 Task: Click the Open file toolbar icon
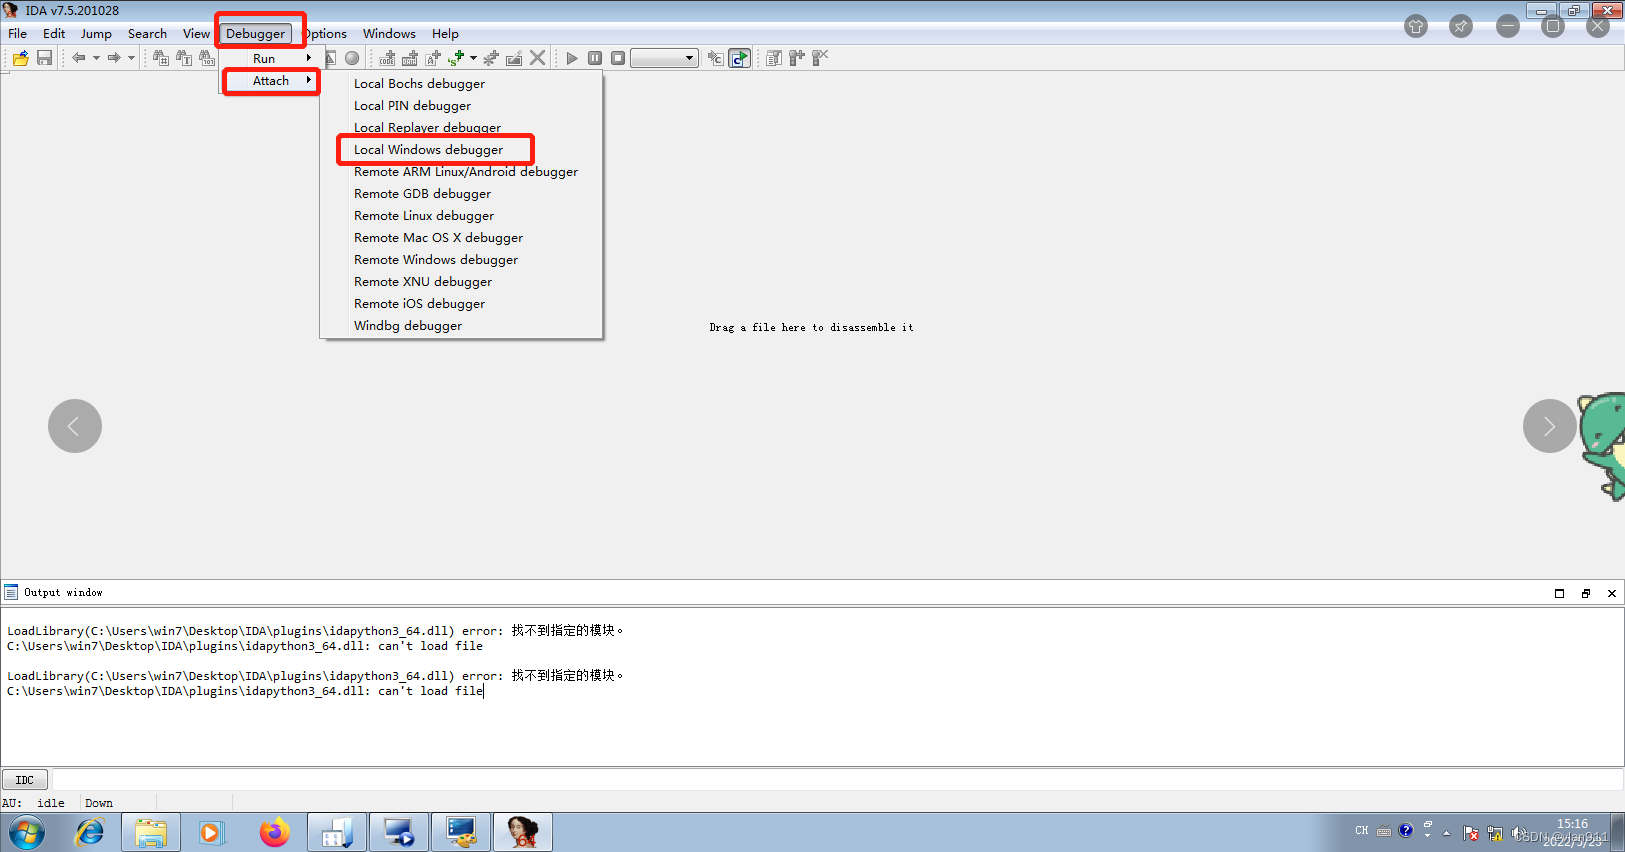[21, 58]
